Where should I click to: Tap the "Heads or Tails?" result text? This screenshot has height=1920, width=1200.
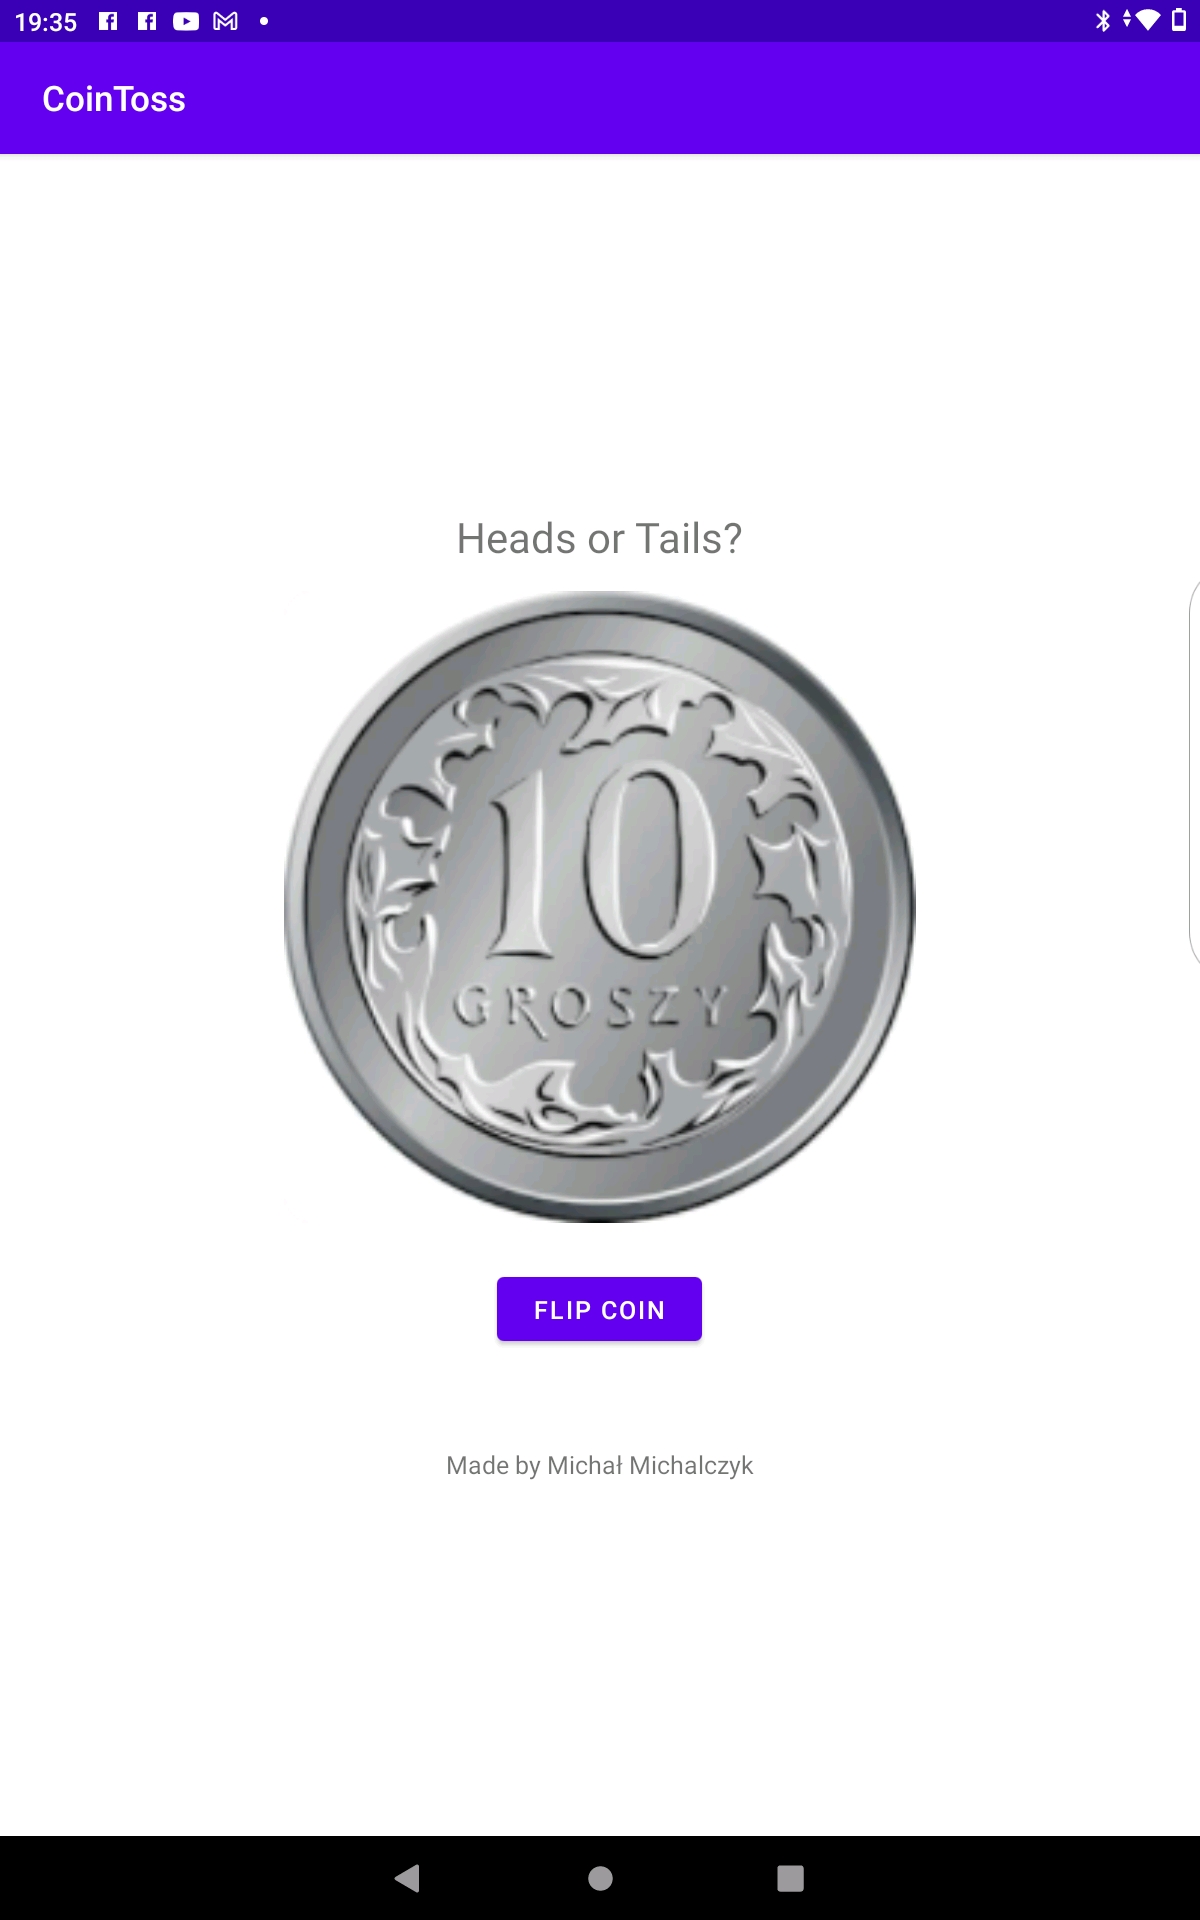point(599,539)
